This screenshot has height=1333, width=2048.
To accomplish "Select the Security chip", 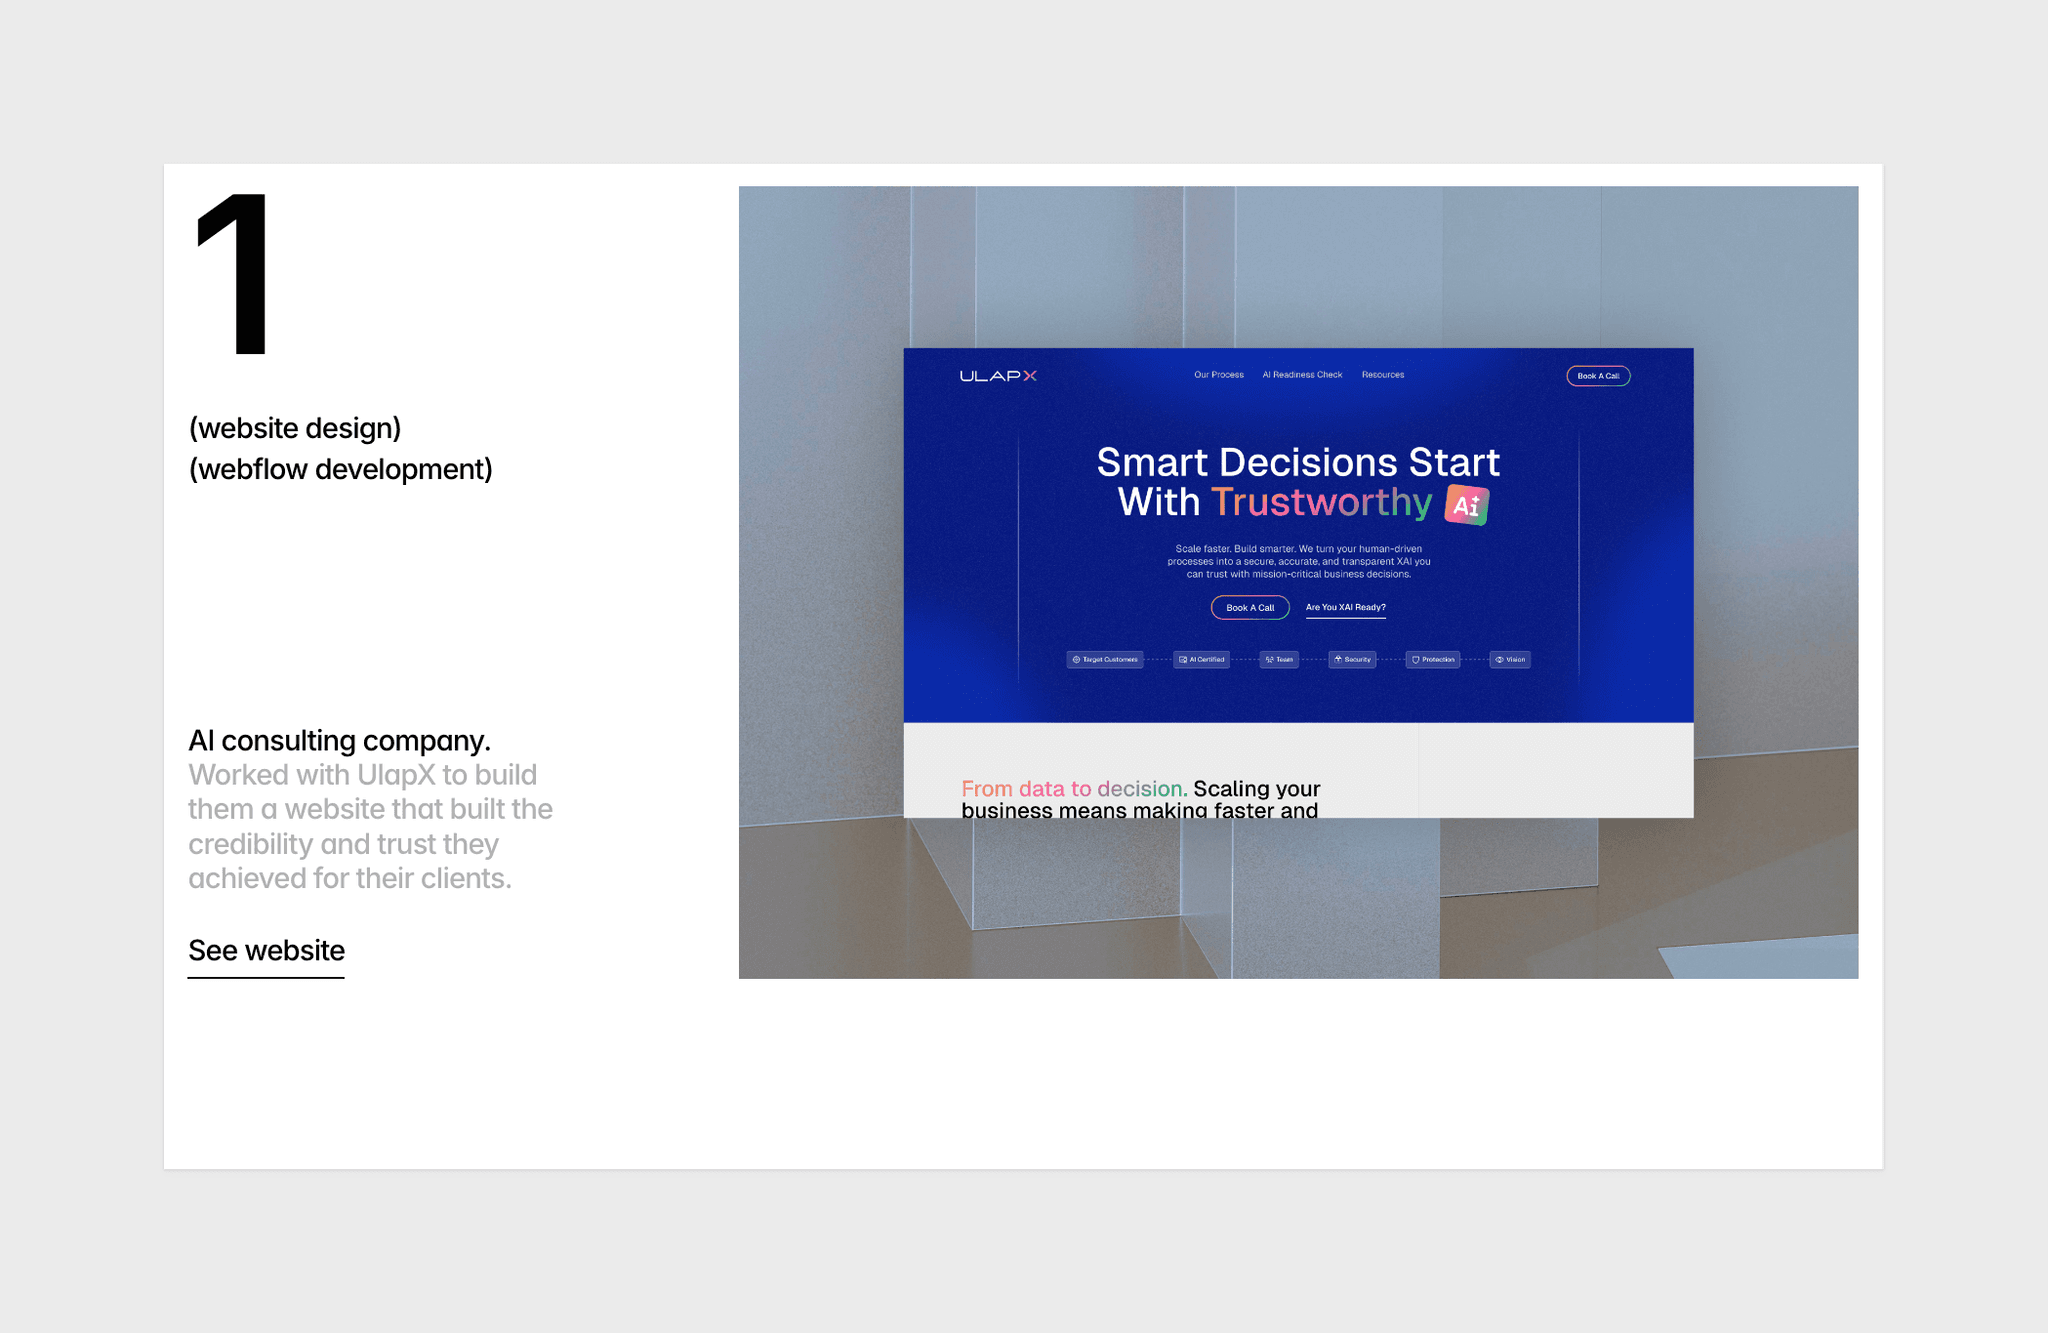I will (x=1352, y=660).
